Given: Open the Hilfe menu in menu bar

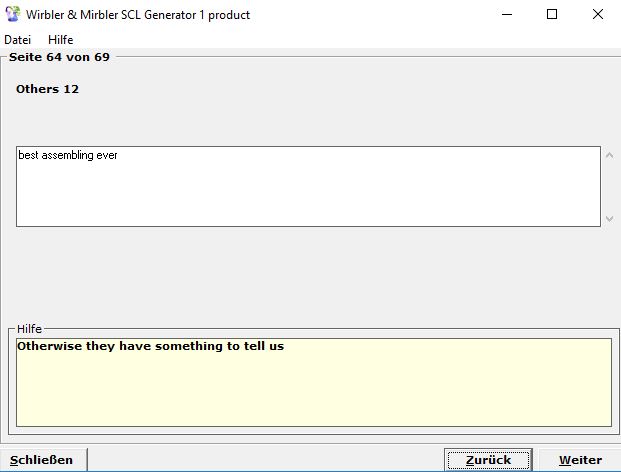Looking at the screenshot, I should 61,40.
